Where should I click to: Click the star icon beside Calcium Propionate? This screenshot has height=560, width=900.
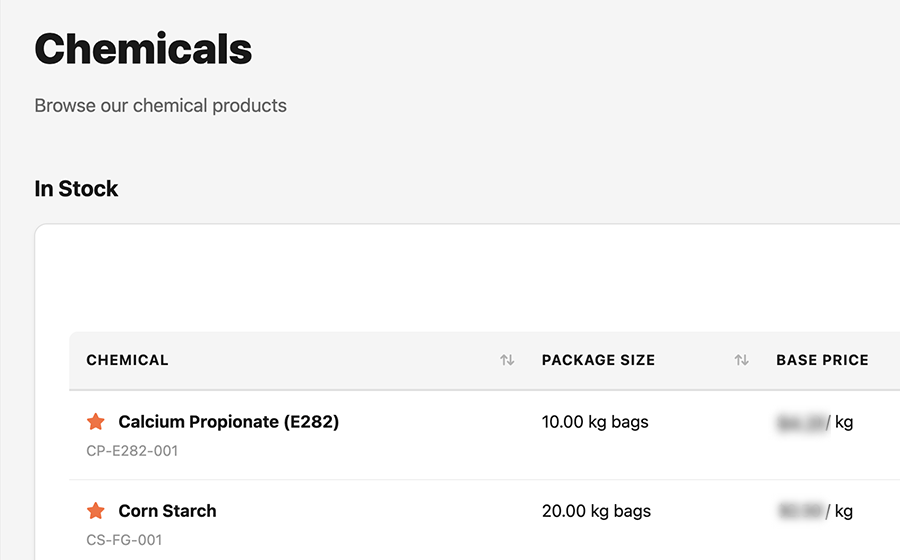point(96,422)
